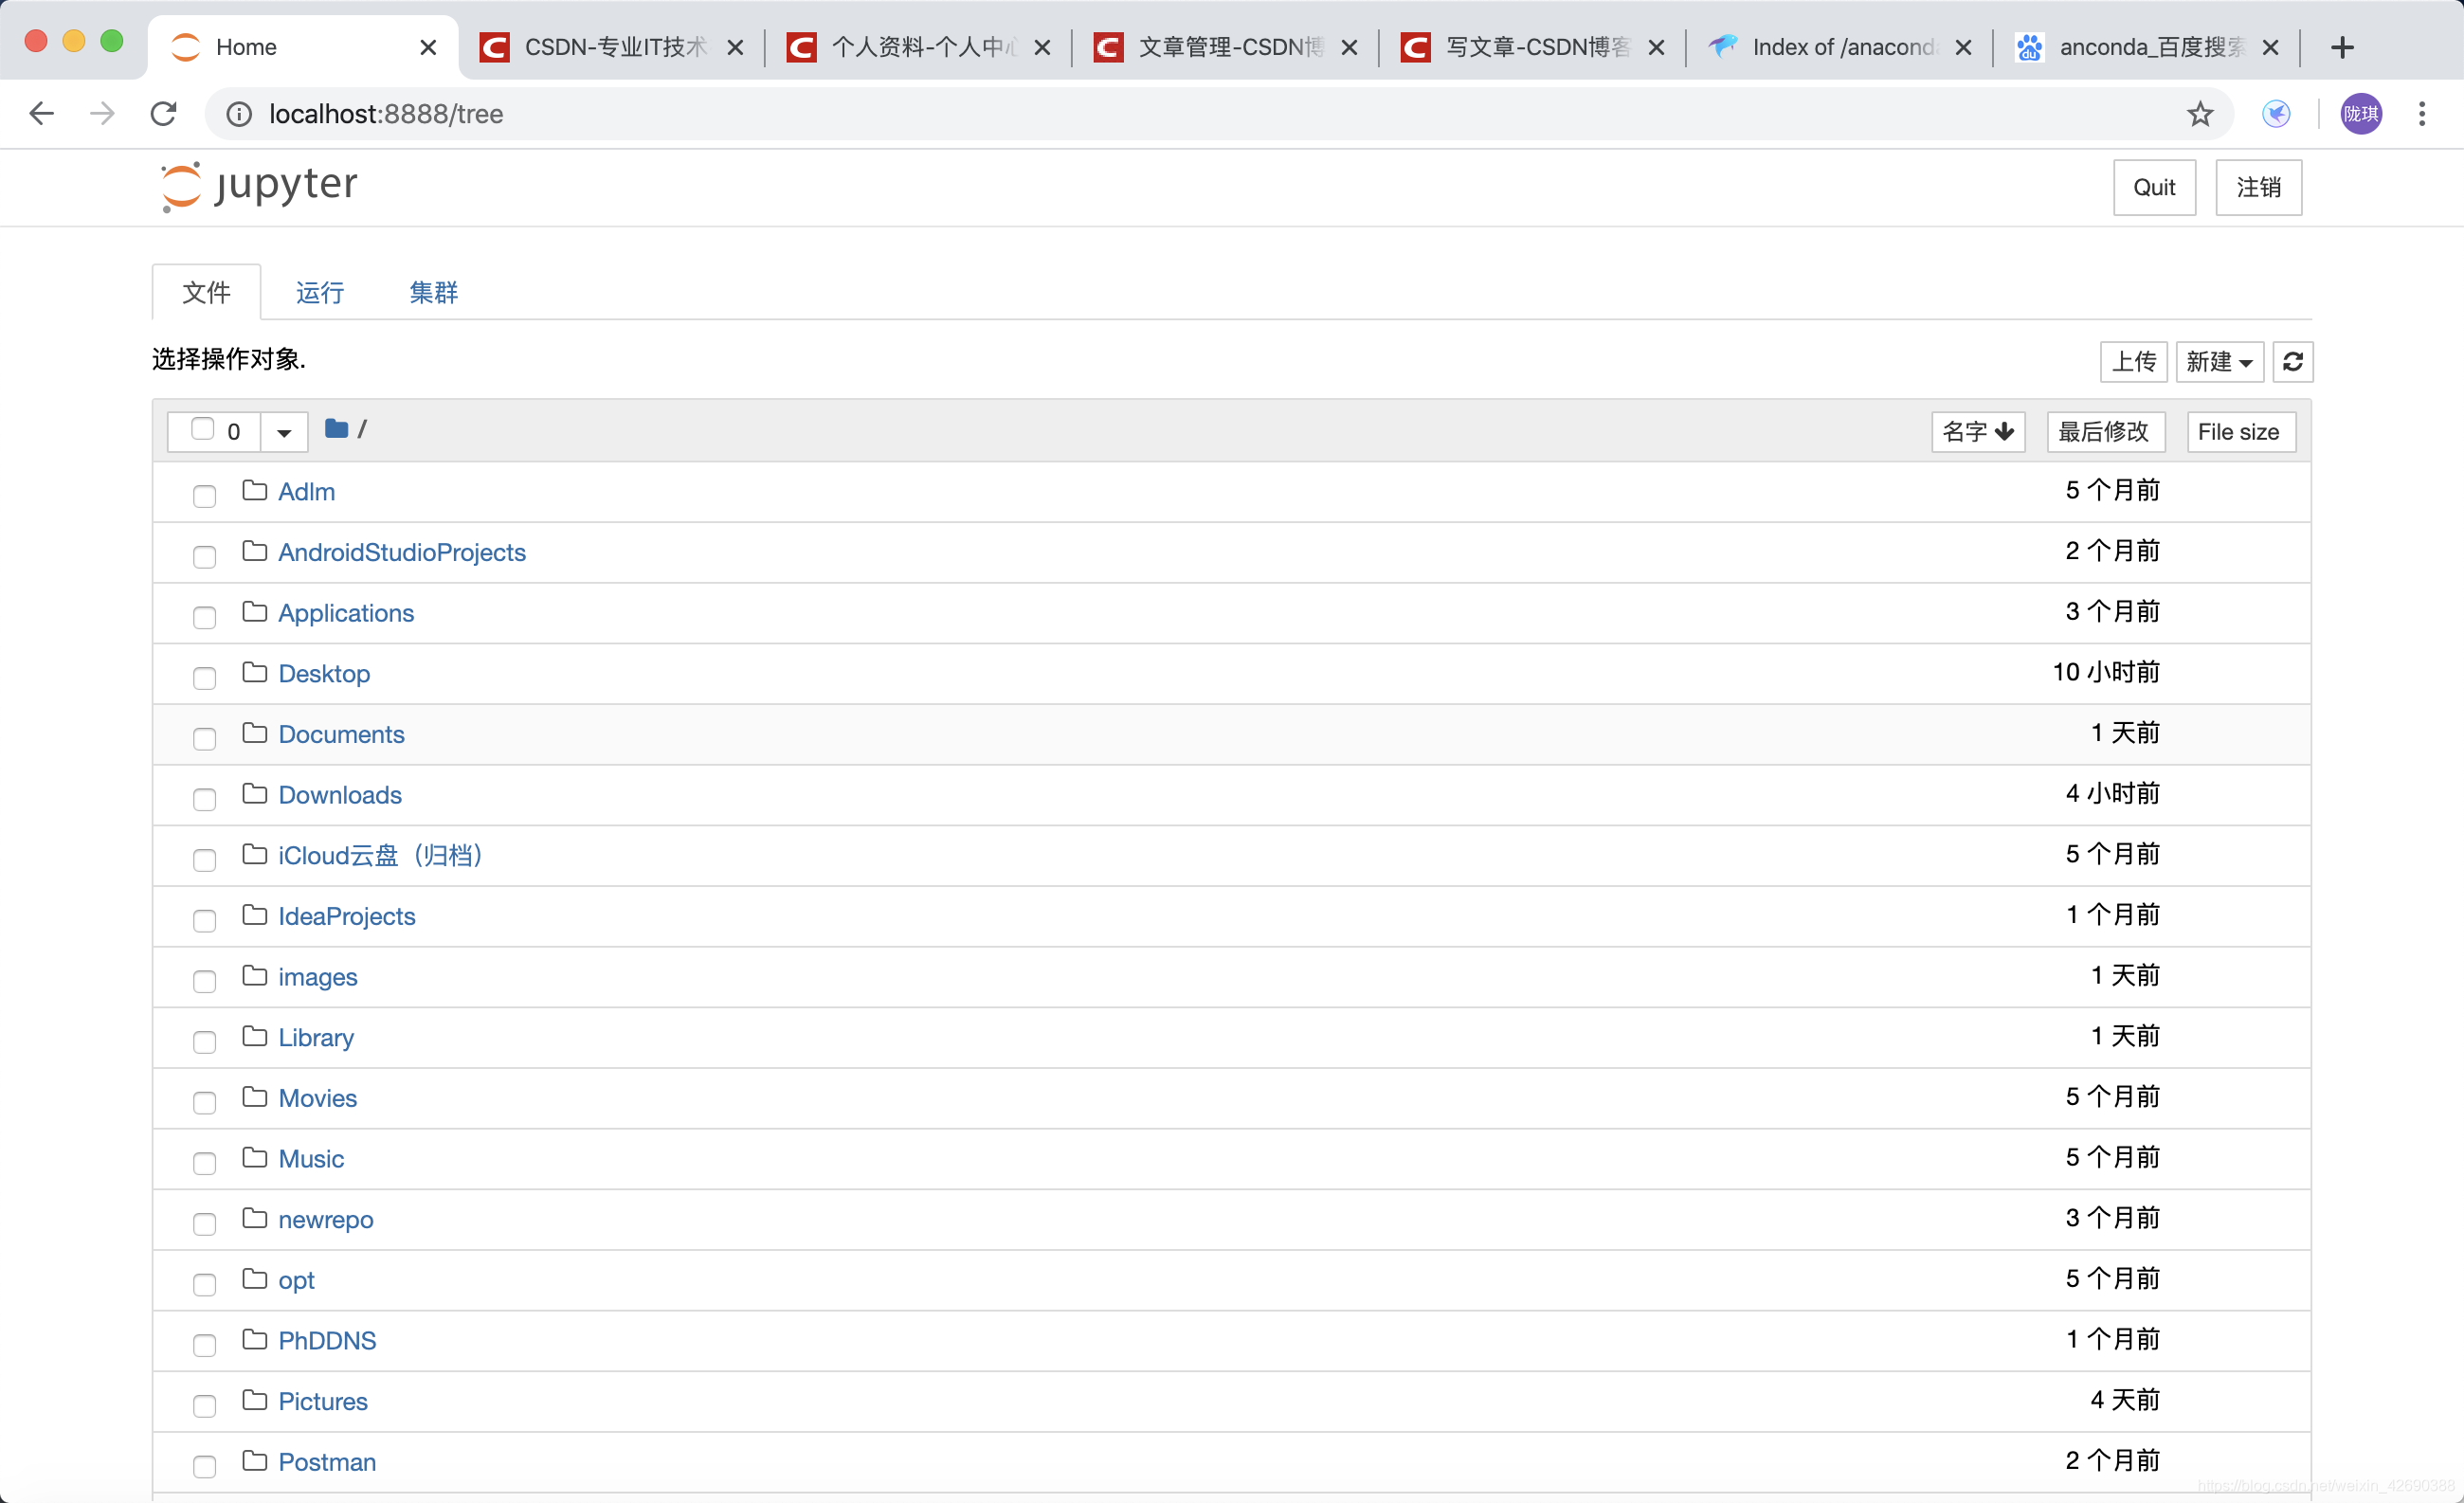
Task: Click the refresh file list icon
Action: (x=2292, y=361)
